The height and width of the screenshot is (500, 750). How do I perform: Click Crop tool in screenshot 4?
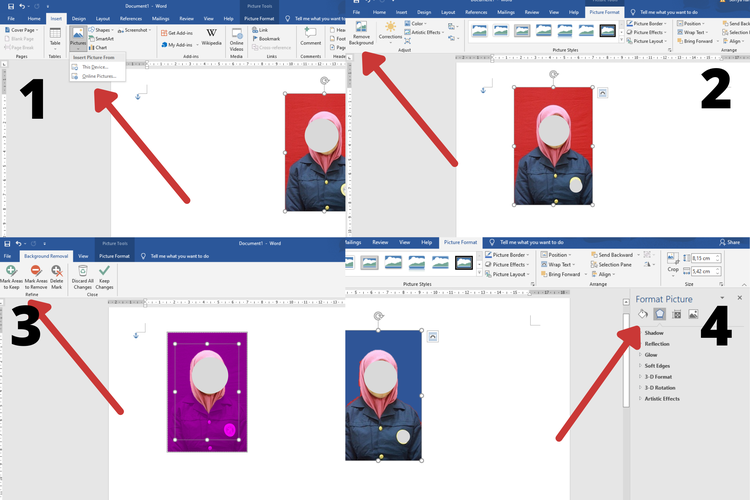click(673, 263)
